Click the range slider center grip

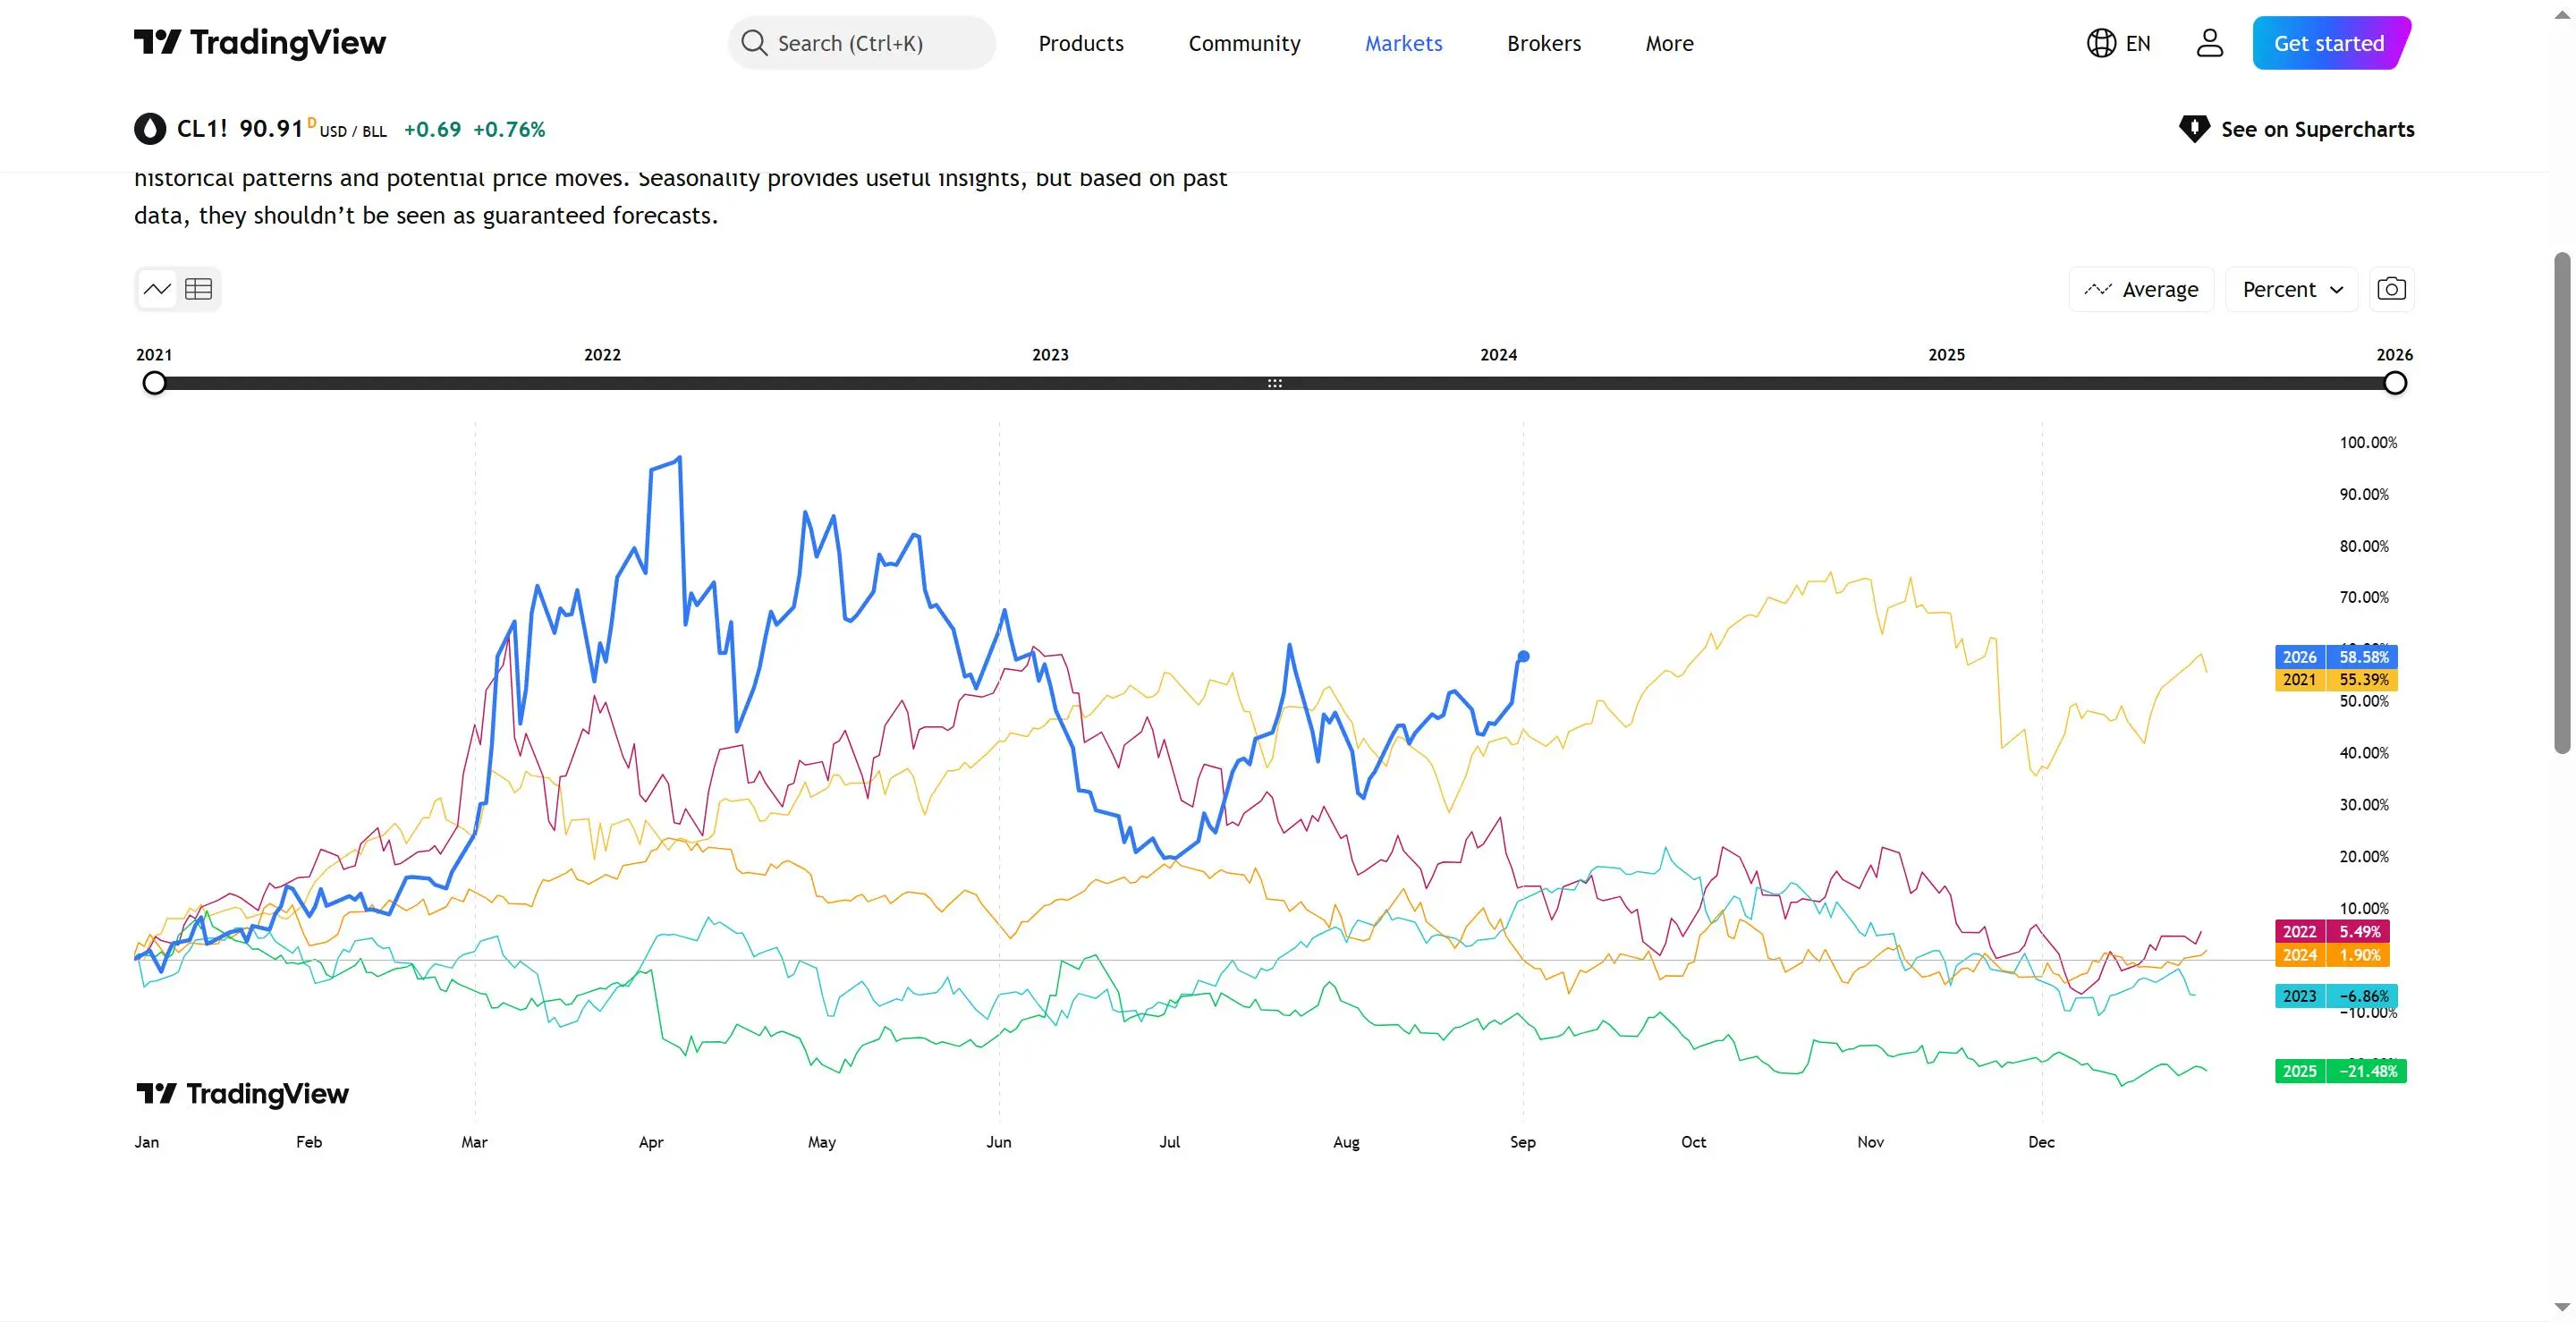(1275, 383)
